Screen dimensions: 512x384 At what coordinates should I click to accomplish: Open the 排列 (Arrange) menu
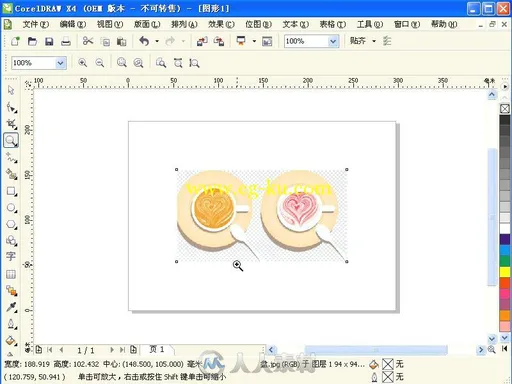coord(184,24)
